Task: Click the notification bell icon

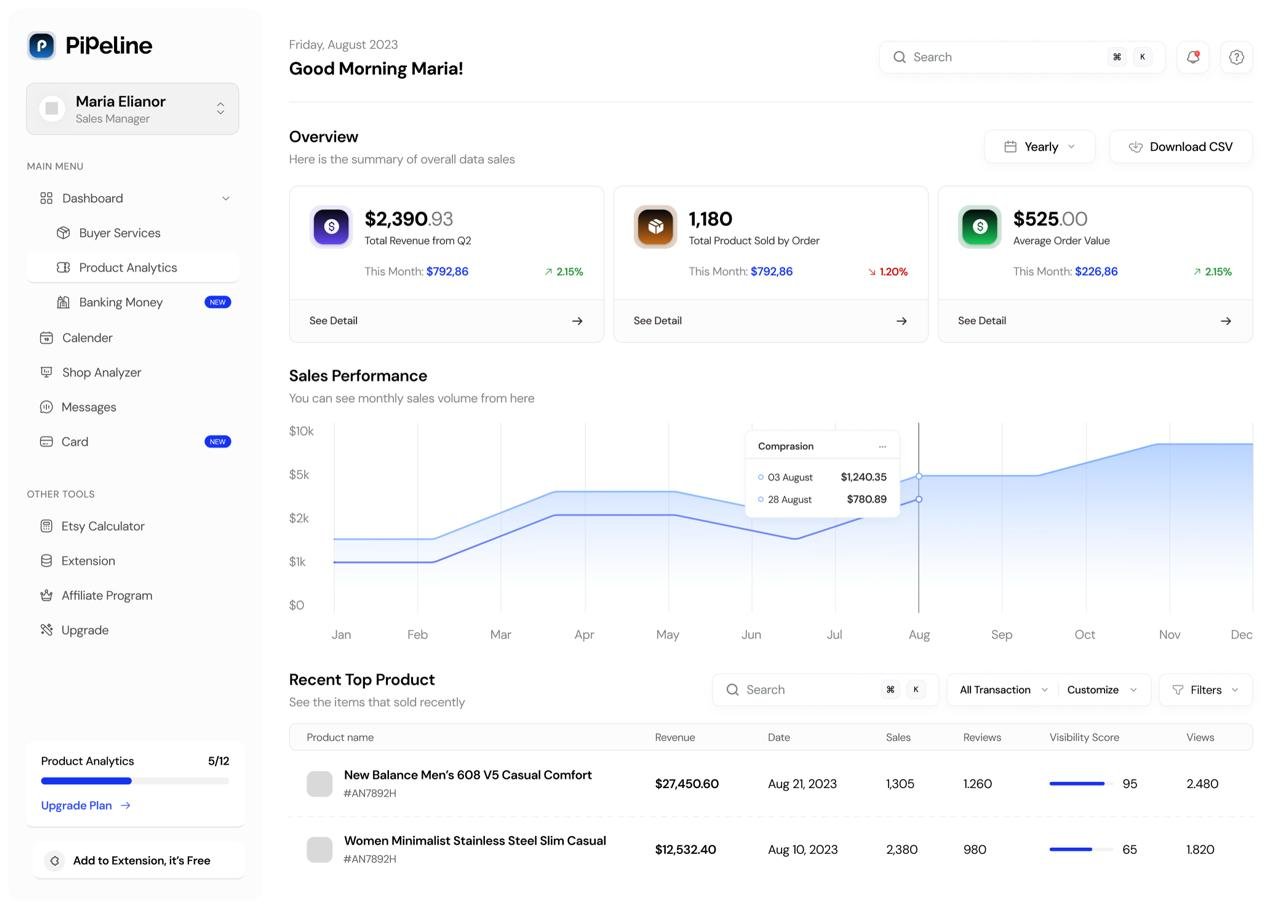Action: coord(1192,57)
